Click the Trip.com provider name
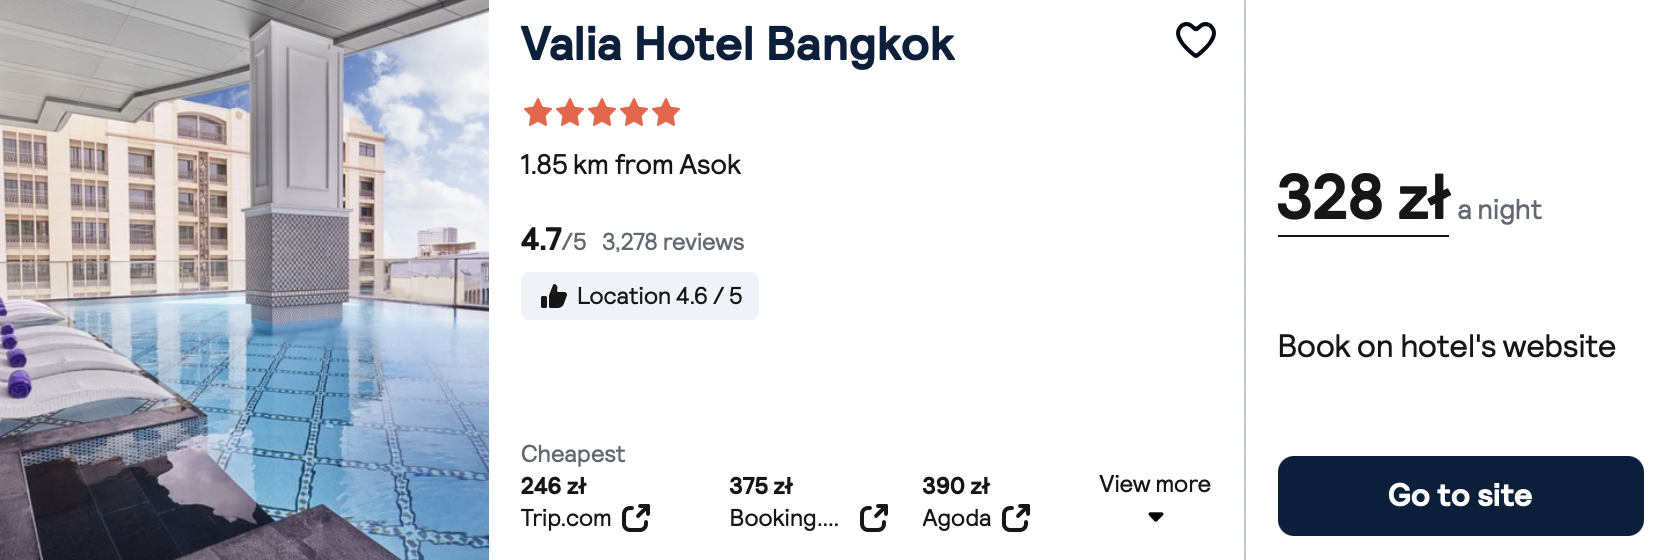The width and height of the screenshot is (1654, 560). click(566, 518)
